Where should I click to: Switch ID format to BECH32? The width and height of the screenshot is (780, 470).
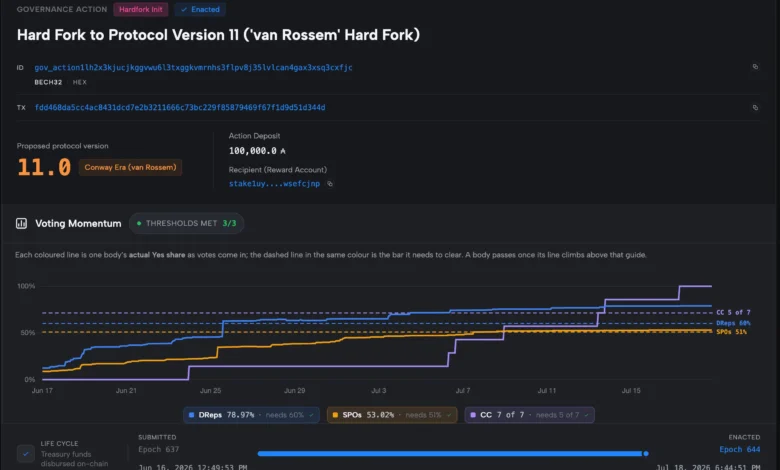point(48,82)
